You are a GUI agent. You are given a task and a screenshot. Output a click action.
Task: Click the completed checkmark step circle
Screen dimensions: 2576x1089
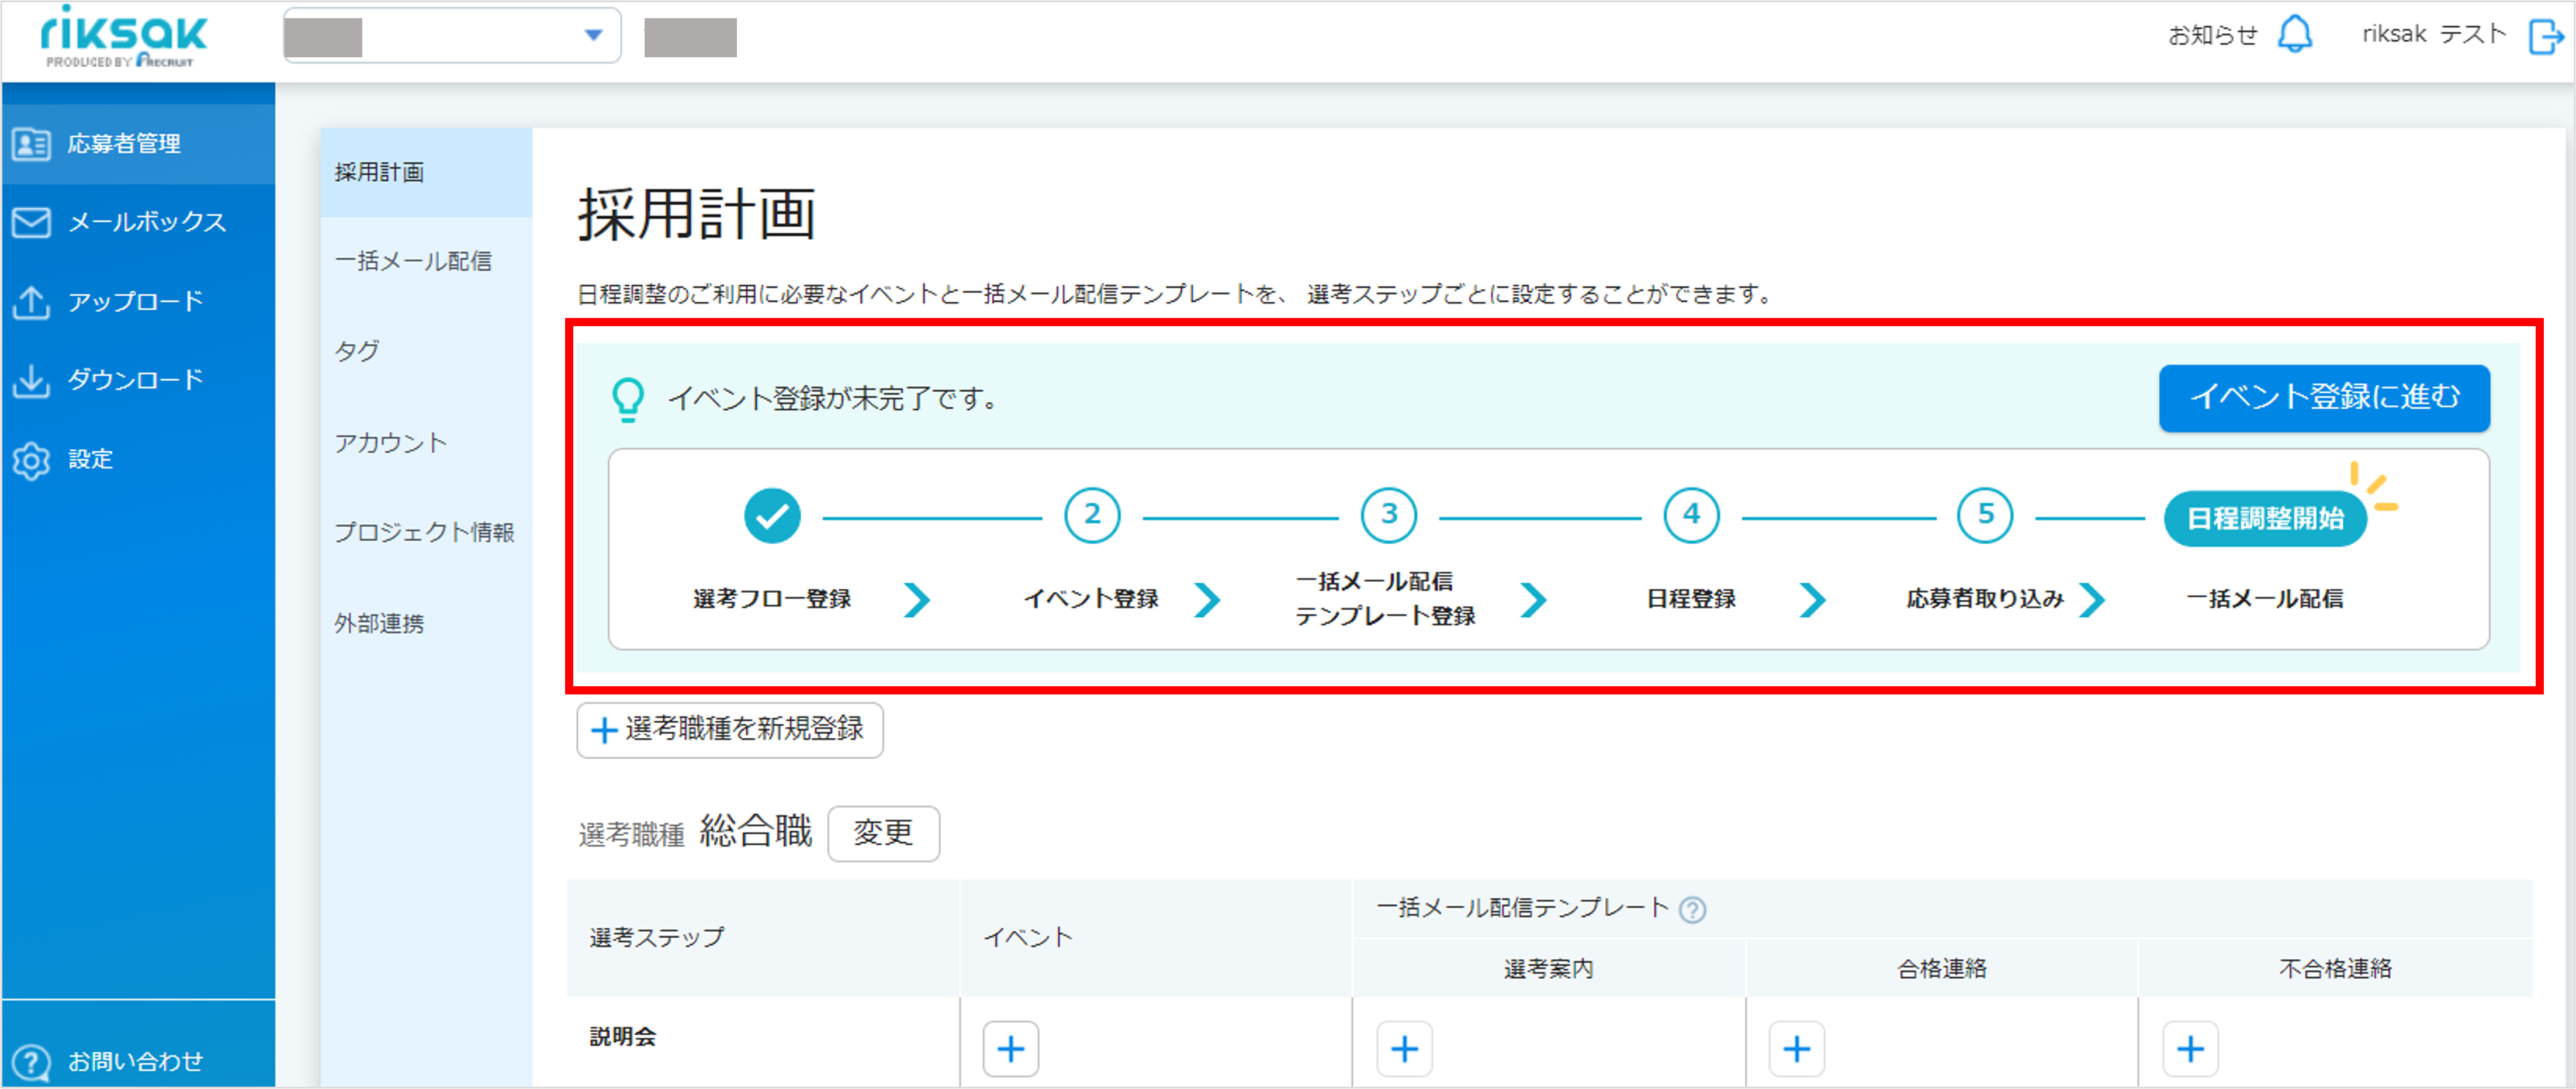tap(772, 516)
